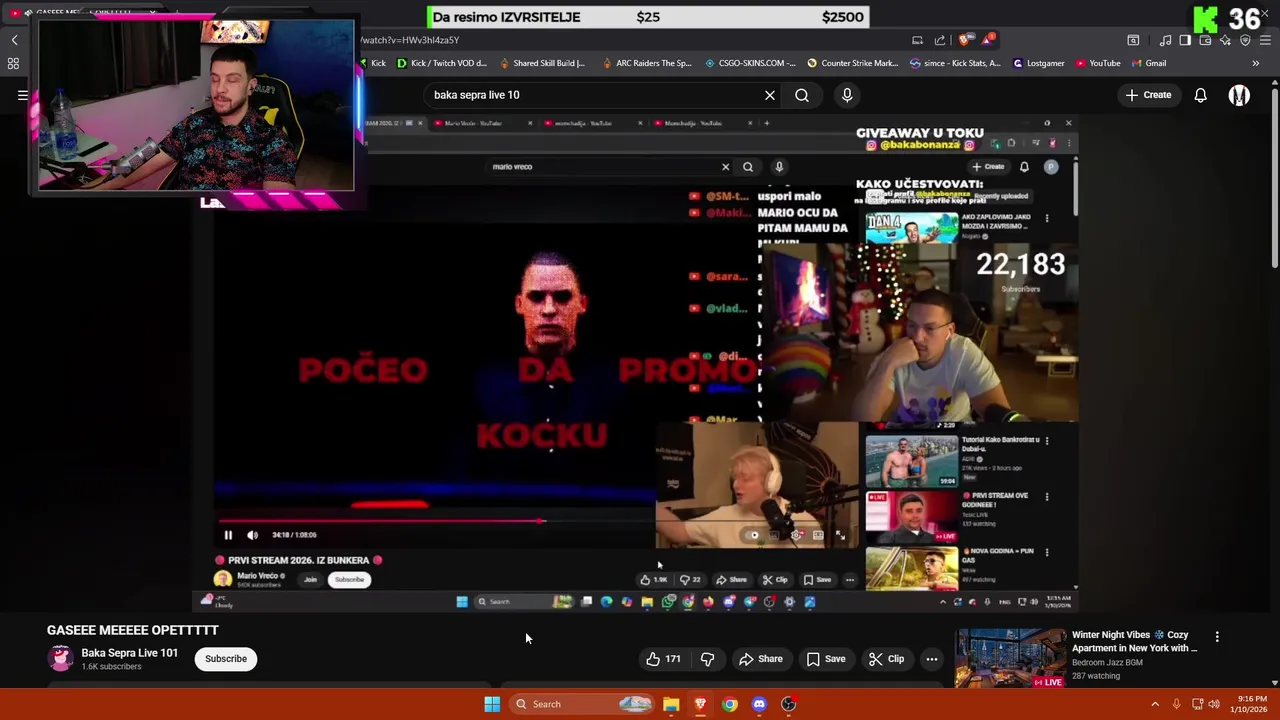Open the ARC Raiders bookmark
The width and height of the screenshot is (1280, 720).
click(x=647, y=63)
